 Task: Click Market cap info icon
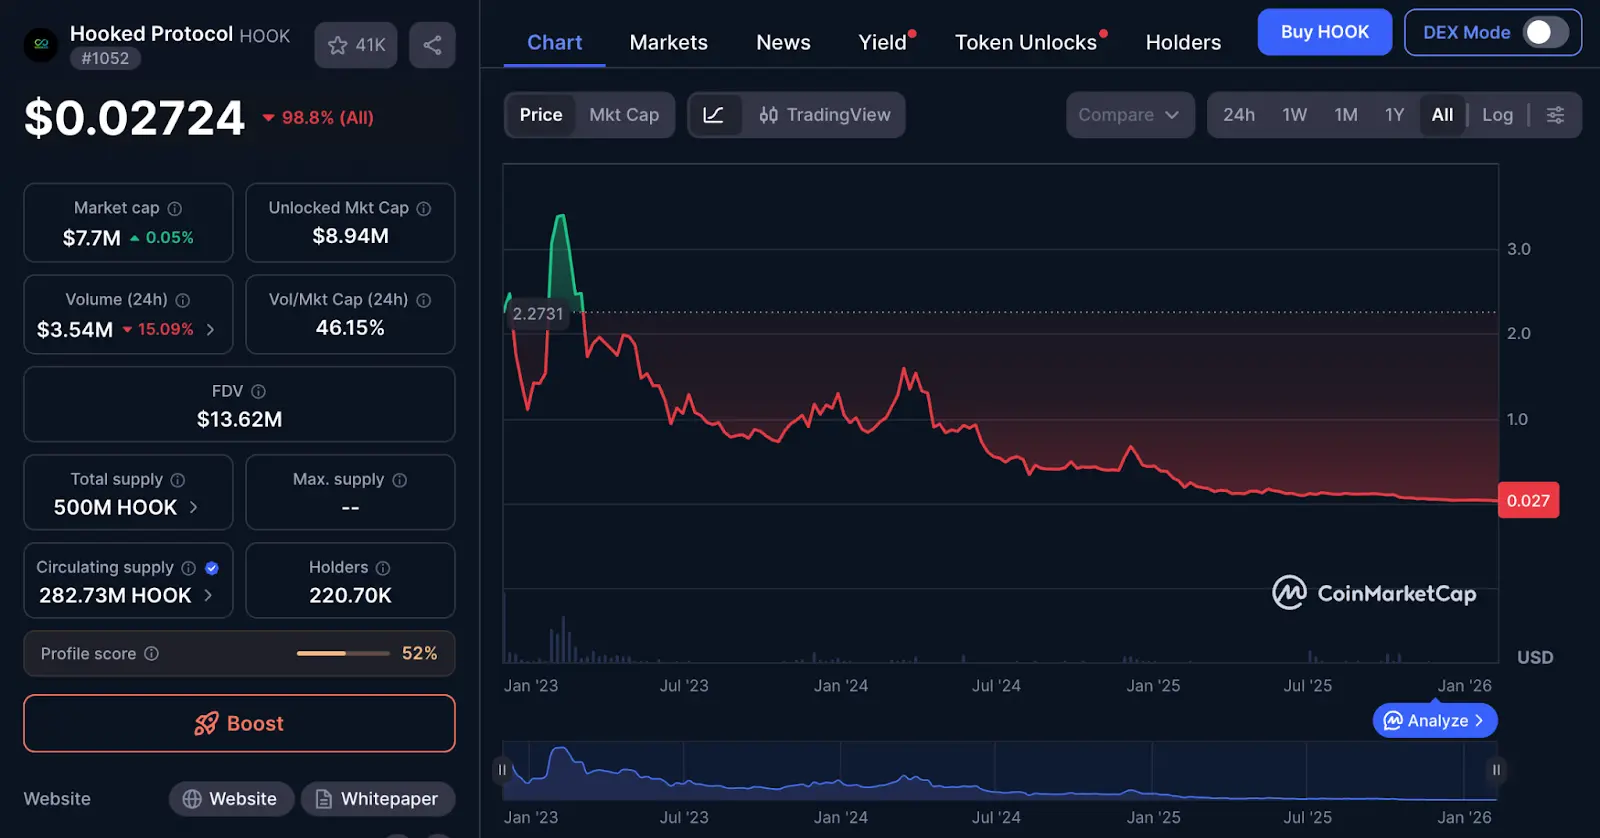[x=175, y=209]
